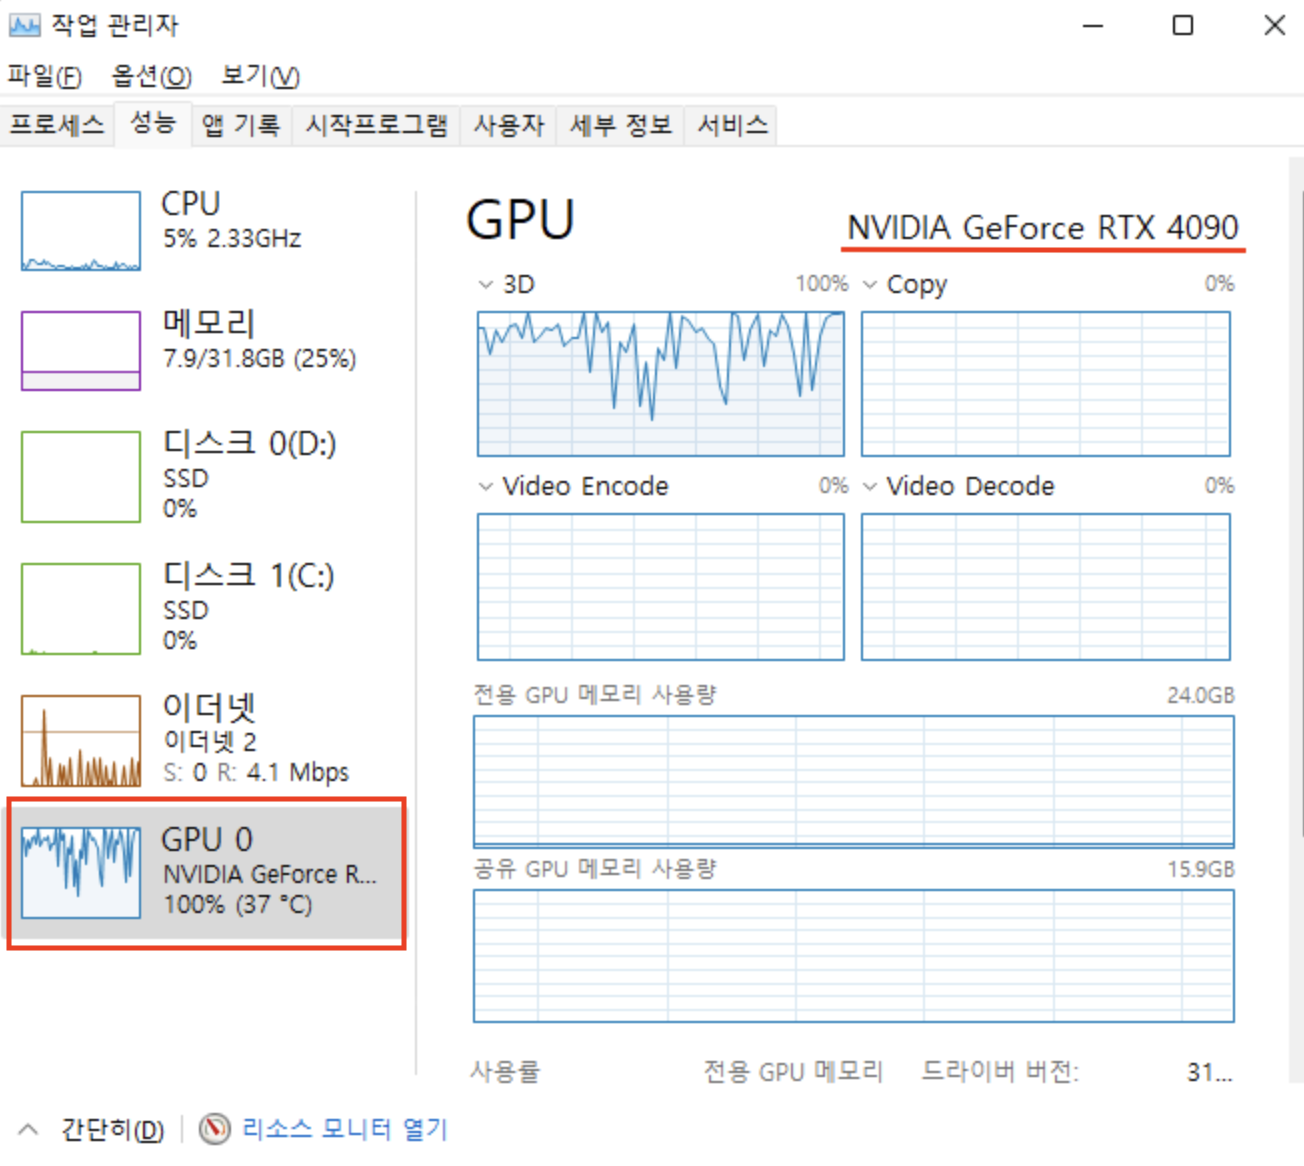
Task: Open the Video Encode graph dropdown
Action: 486,486
